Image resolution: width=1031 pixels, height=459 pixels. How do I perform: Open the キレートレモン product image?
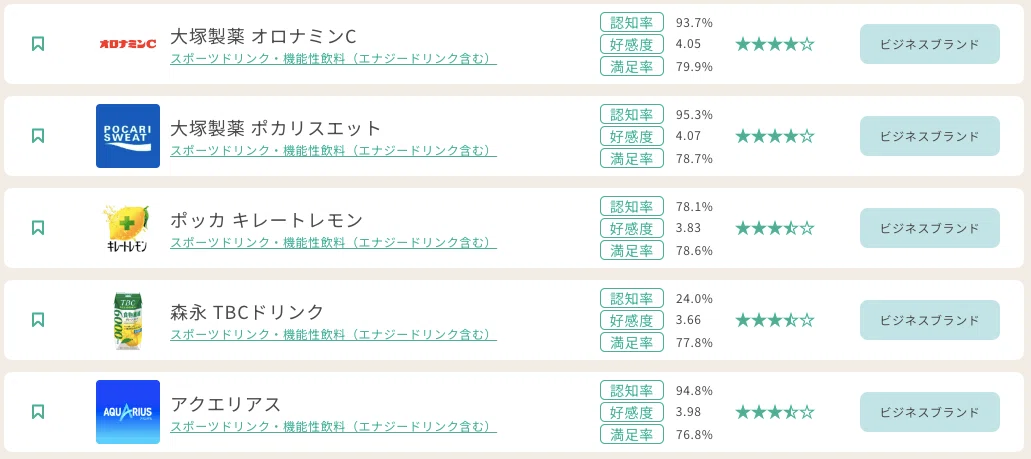coord(128,228)
